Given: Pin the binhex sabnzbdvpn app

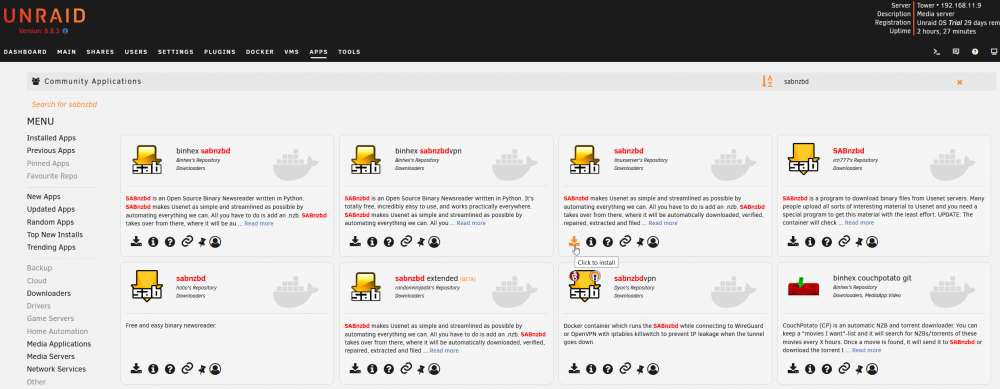Looking at the screenshot, I should coord(422,242).
